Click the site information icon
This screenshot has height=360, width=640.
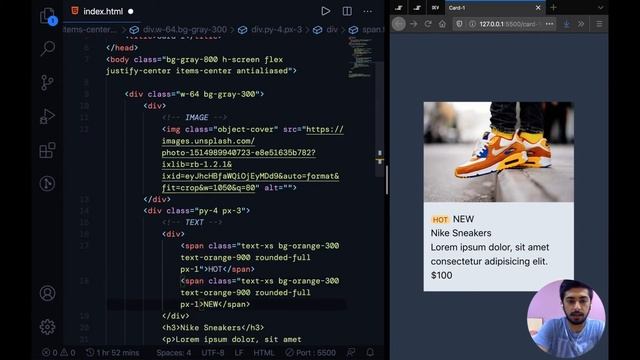click(472, 24)
